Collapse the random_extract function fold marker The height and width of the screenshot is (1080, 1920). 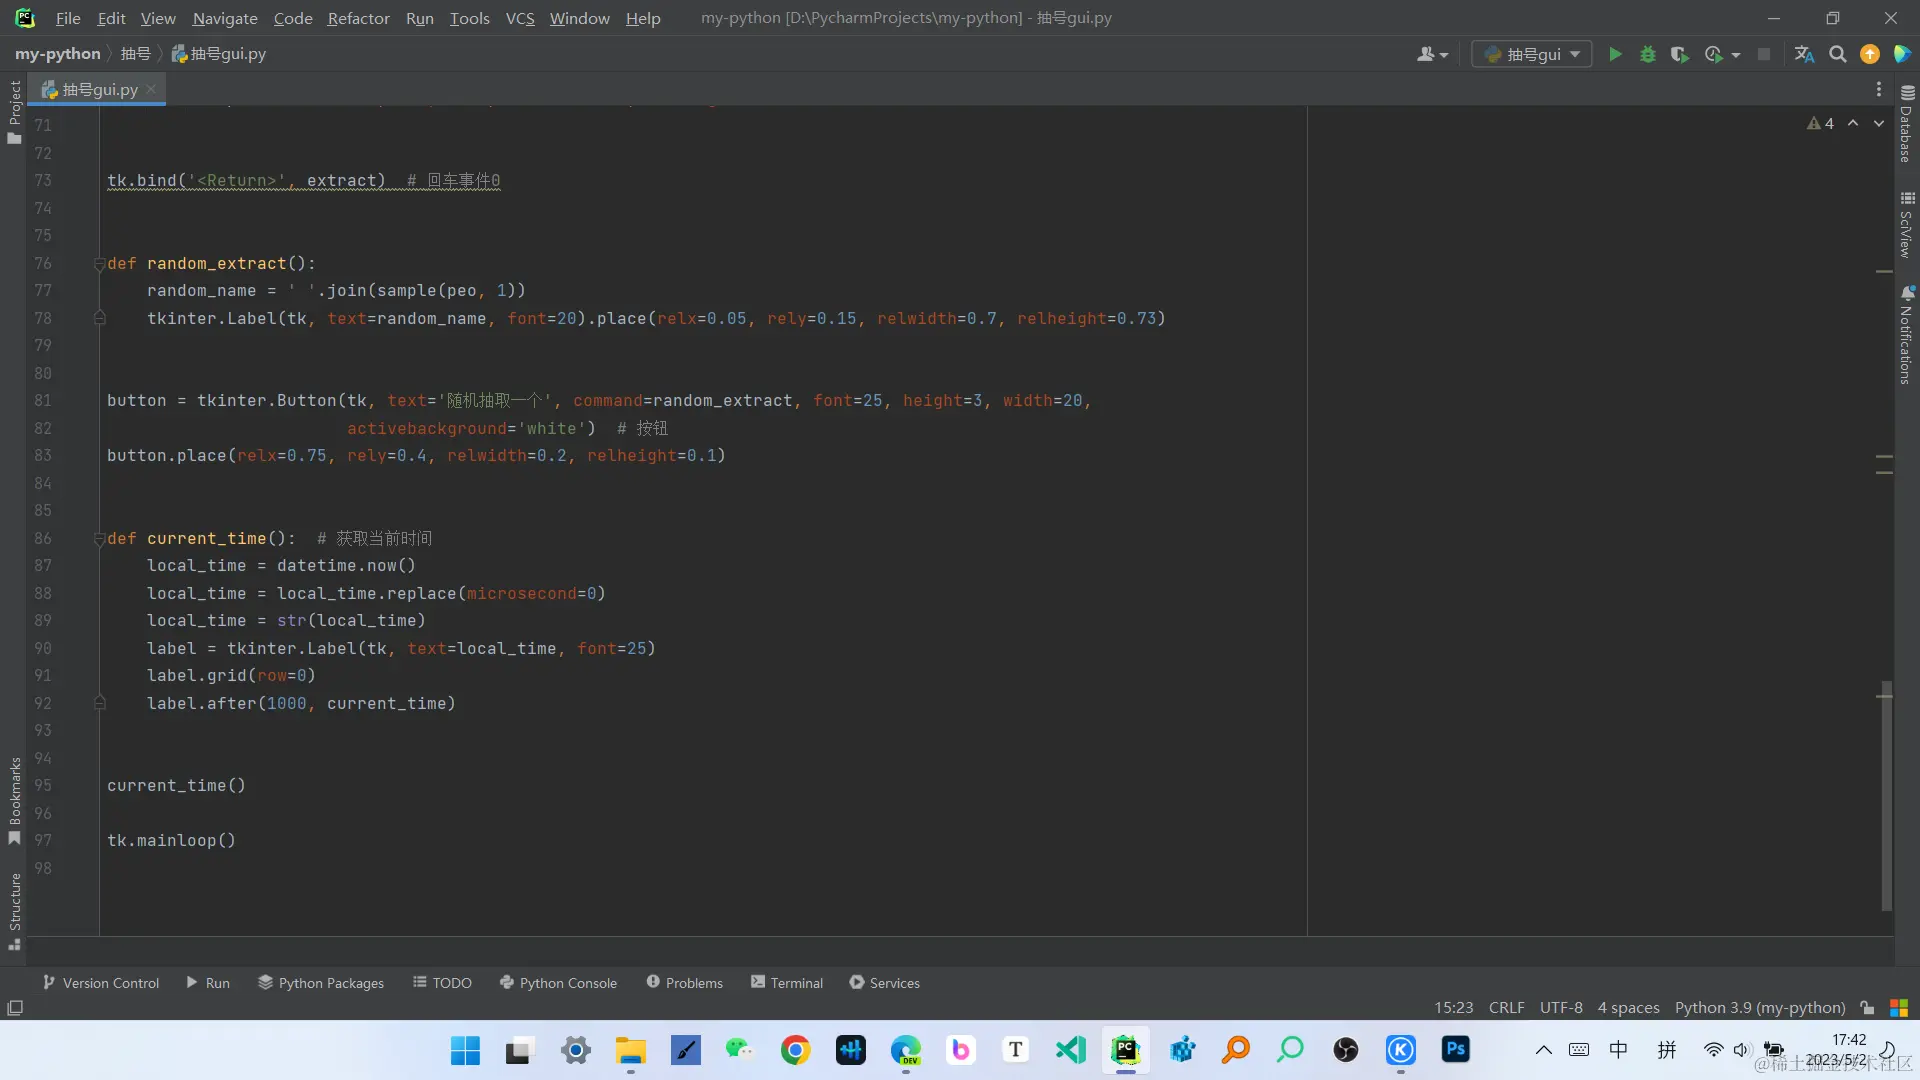(x=99, y=264)
